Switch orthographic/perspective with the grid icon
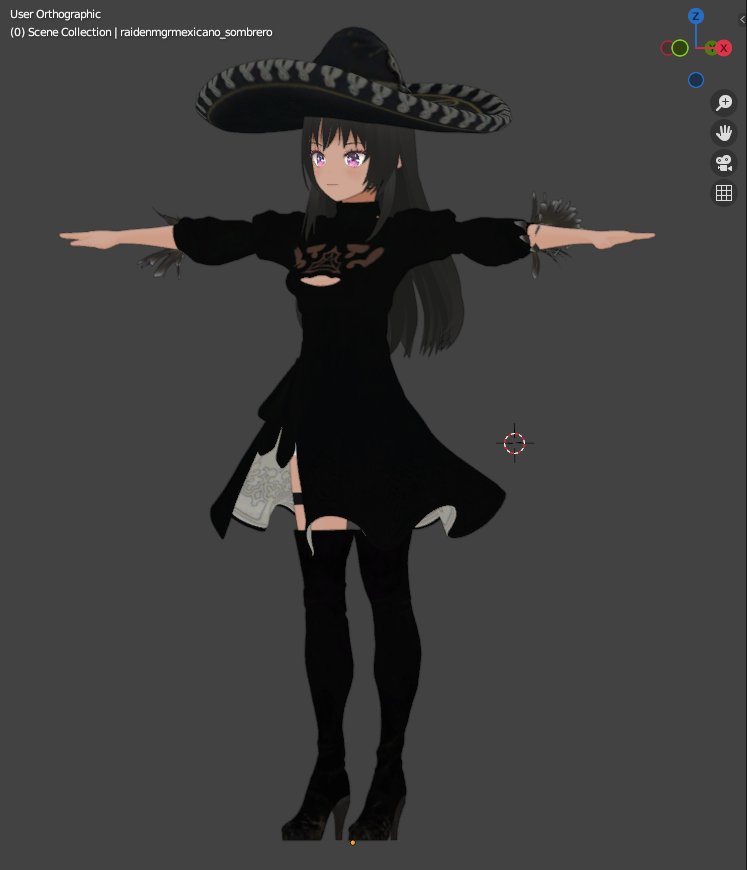The image size is (747, 870). (x=724, y=193)
